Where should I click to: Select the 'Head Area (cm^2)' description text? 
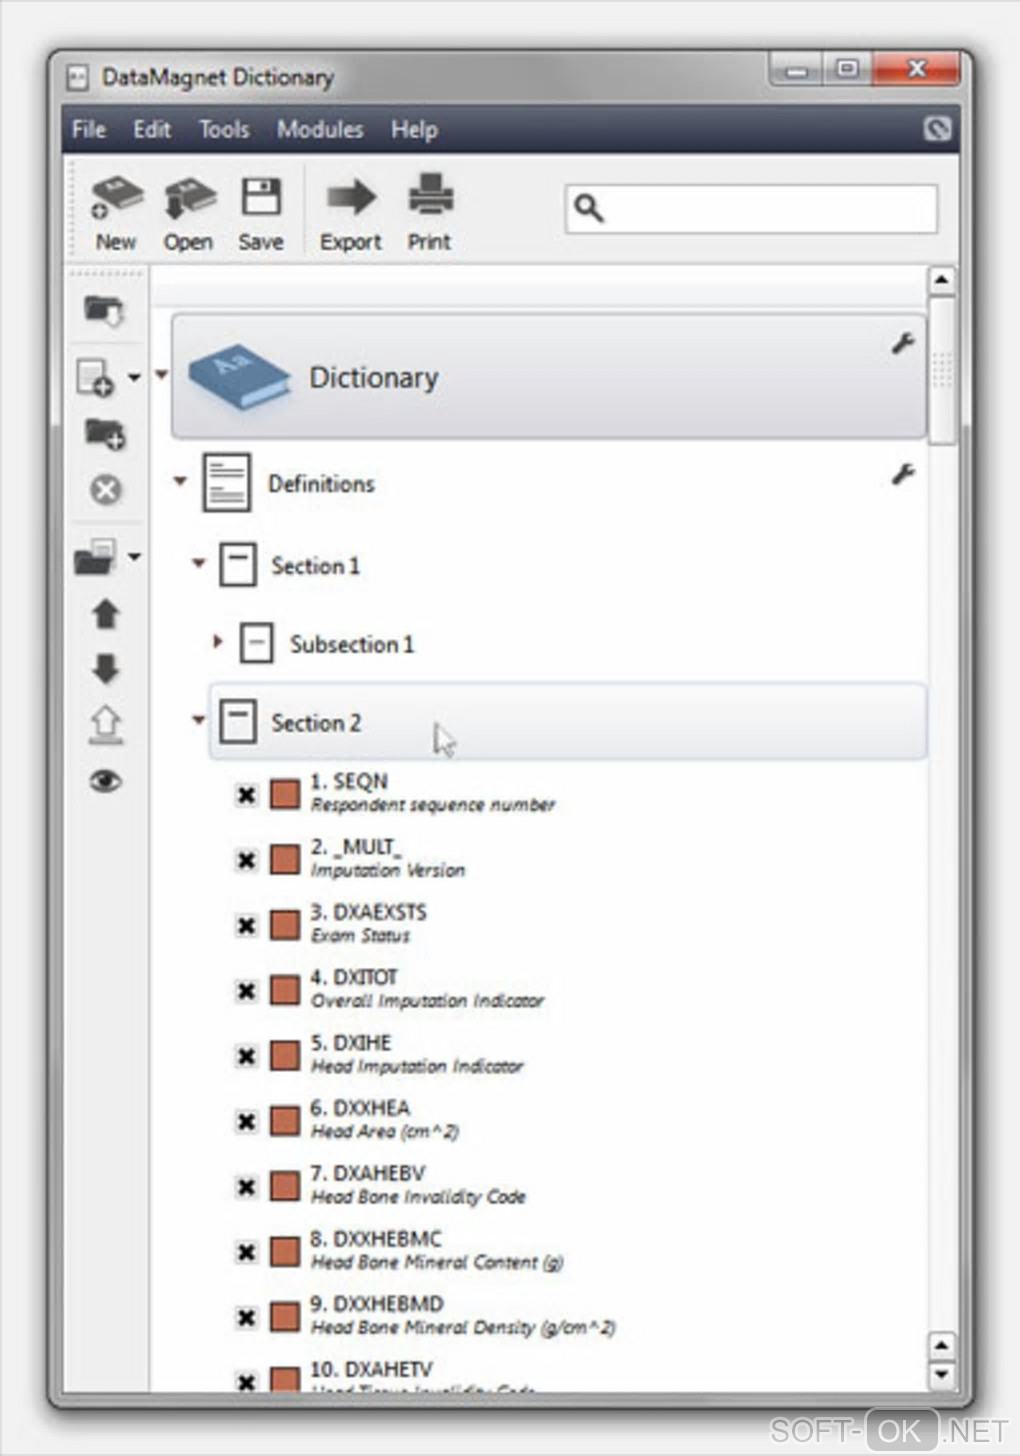point(385,1132)
